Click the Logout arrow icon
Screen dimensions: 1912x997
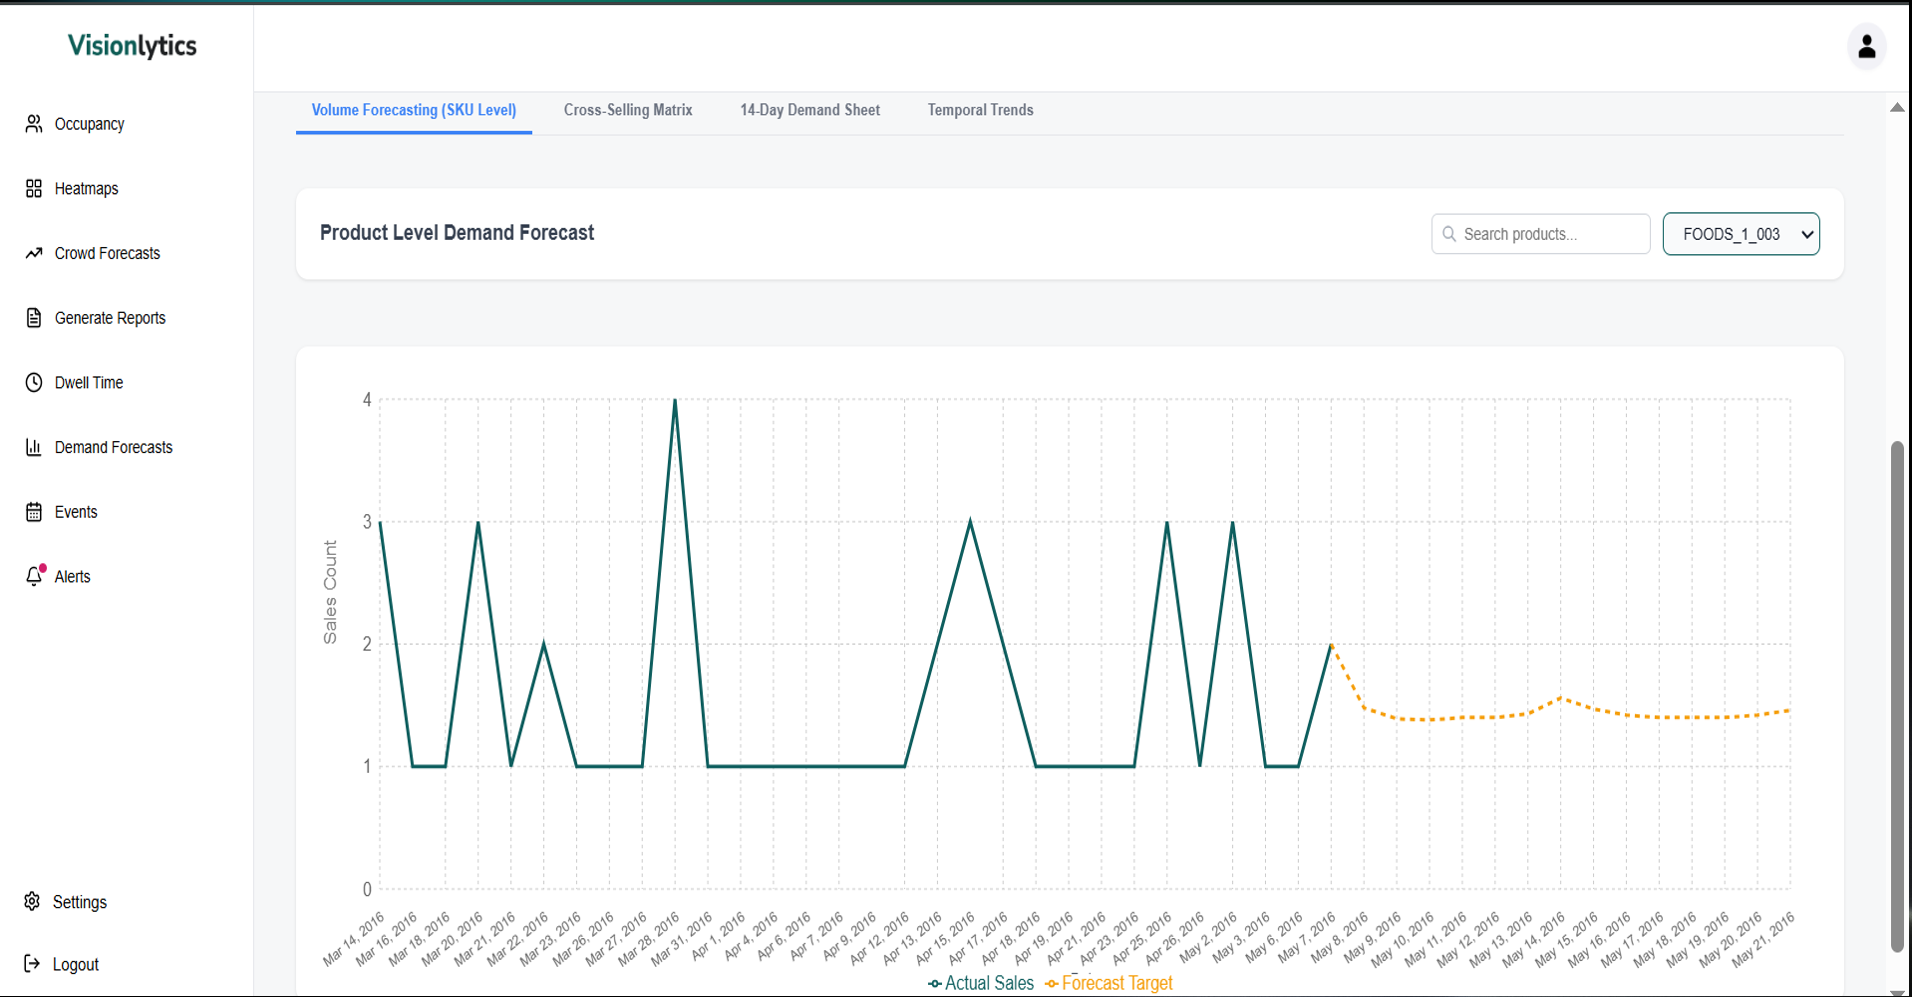(x=32, y=963)
